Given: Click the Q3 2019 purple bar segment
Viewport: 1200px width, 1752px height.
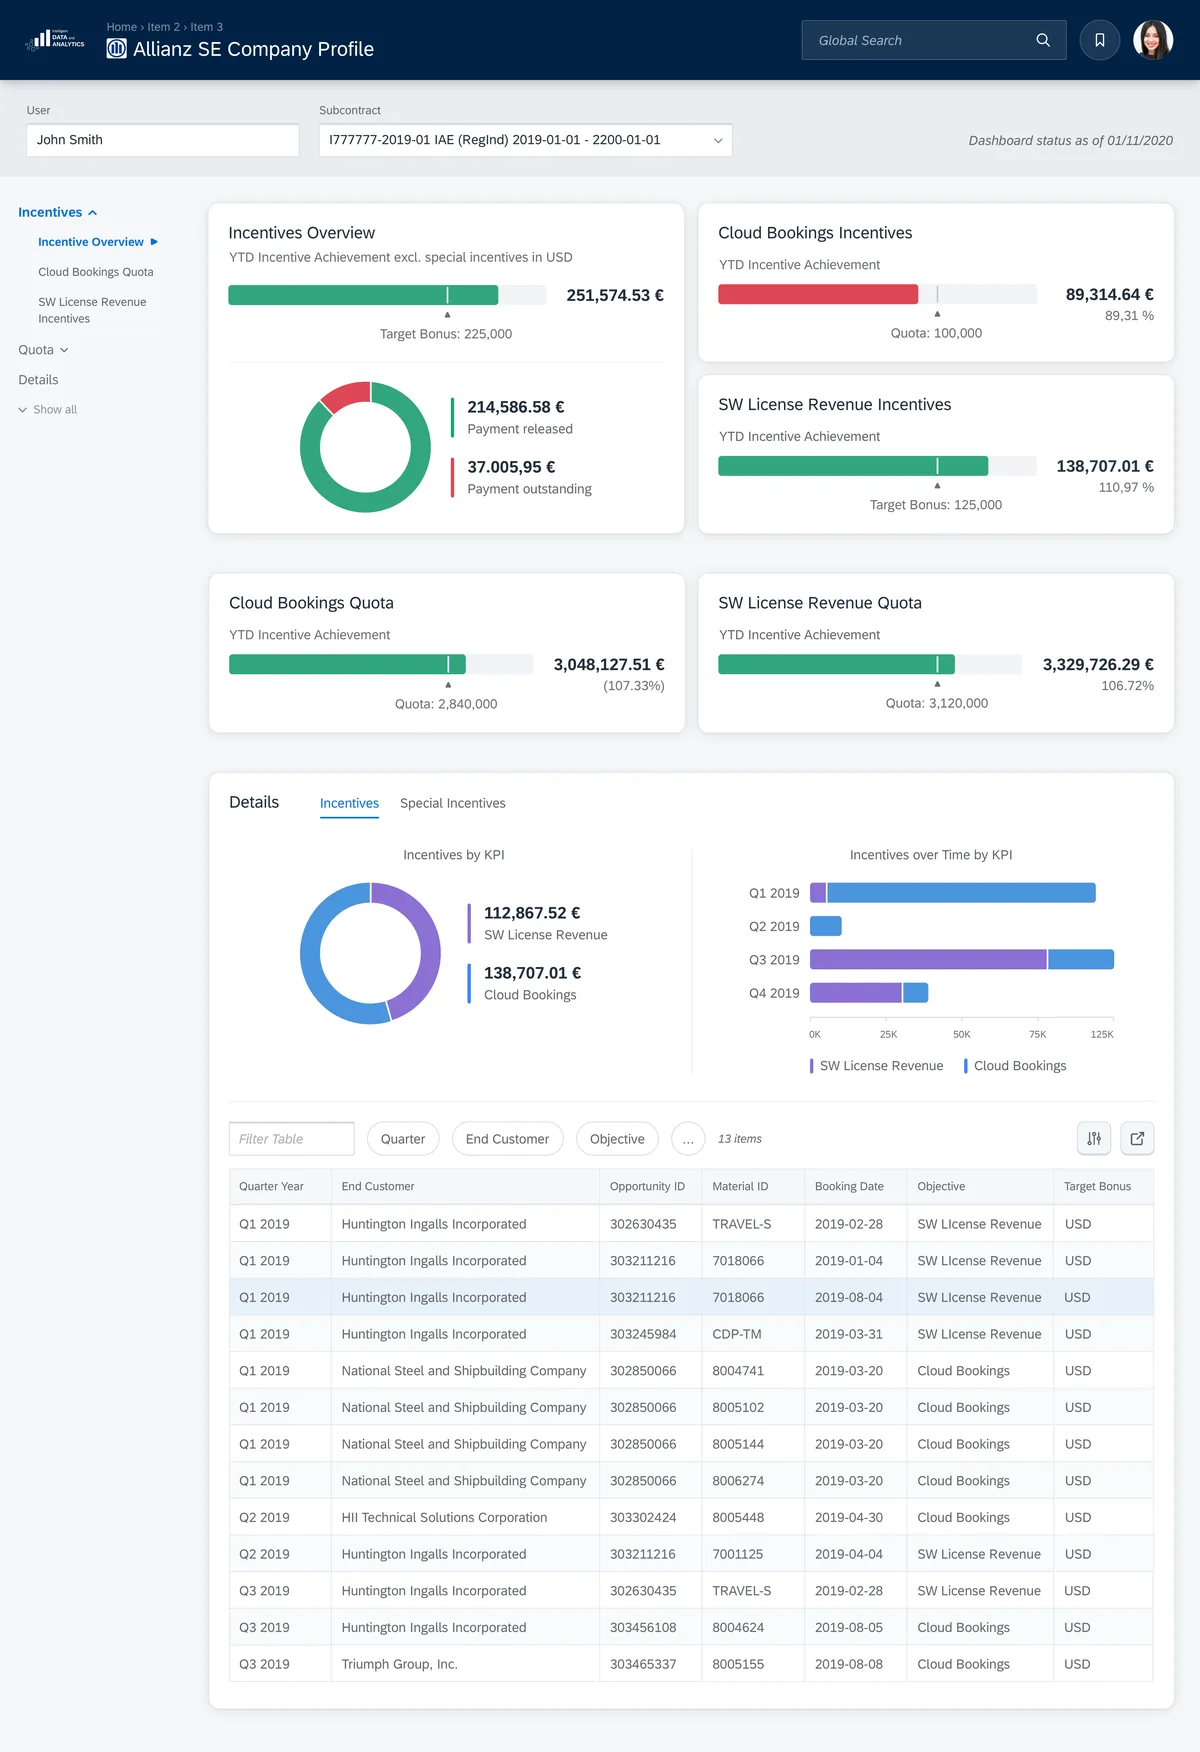Looking at the screenshot, I should point(928,960).
